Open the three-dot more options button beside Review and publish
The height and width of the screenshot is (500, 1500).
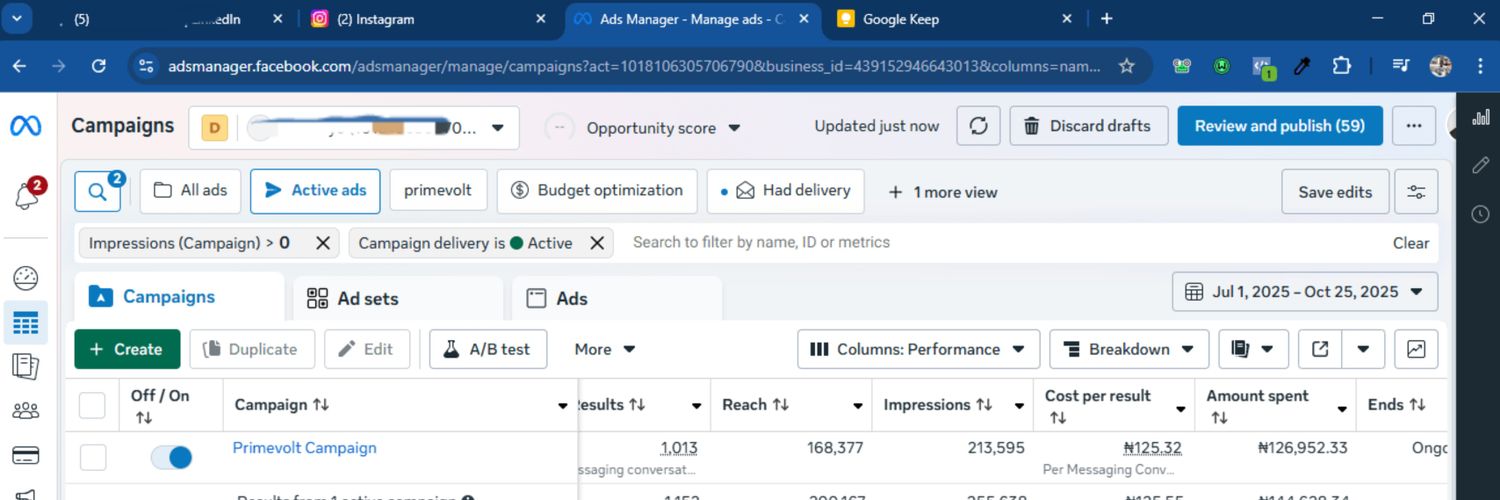tap(1414, 126)
